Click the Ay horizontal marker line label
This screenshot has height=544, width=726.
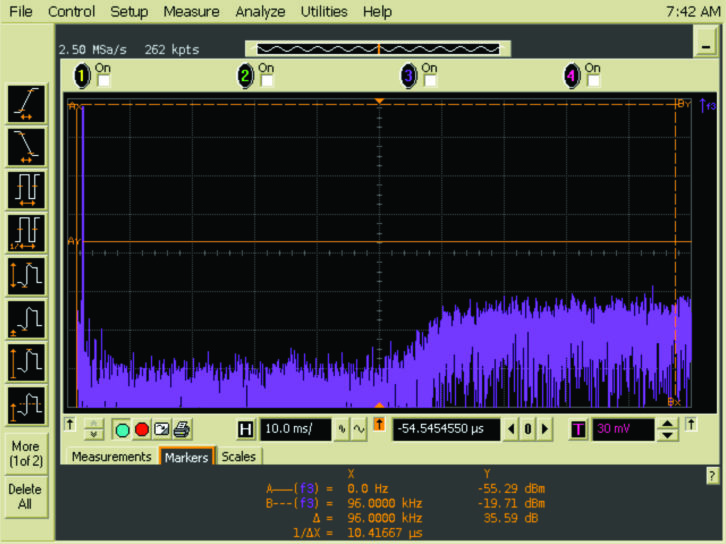point(74,241)
